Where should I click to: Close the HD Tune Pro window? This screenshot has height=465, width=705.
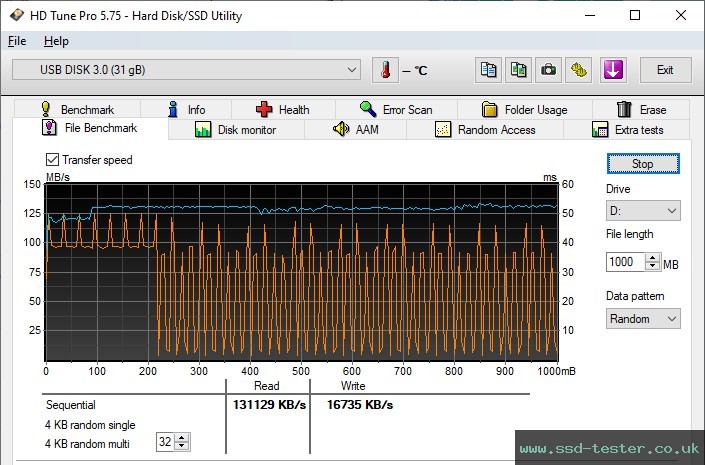(681, 15)
